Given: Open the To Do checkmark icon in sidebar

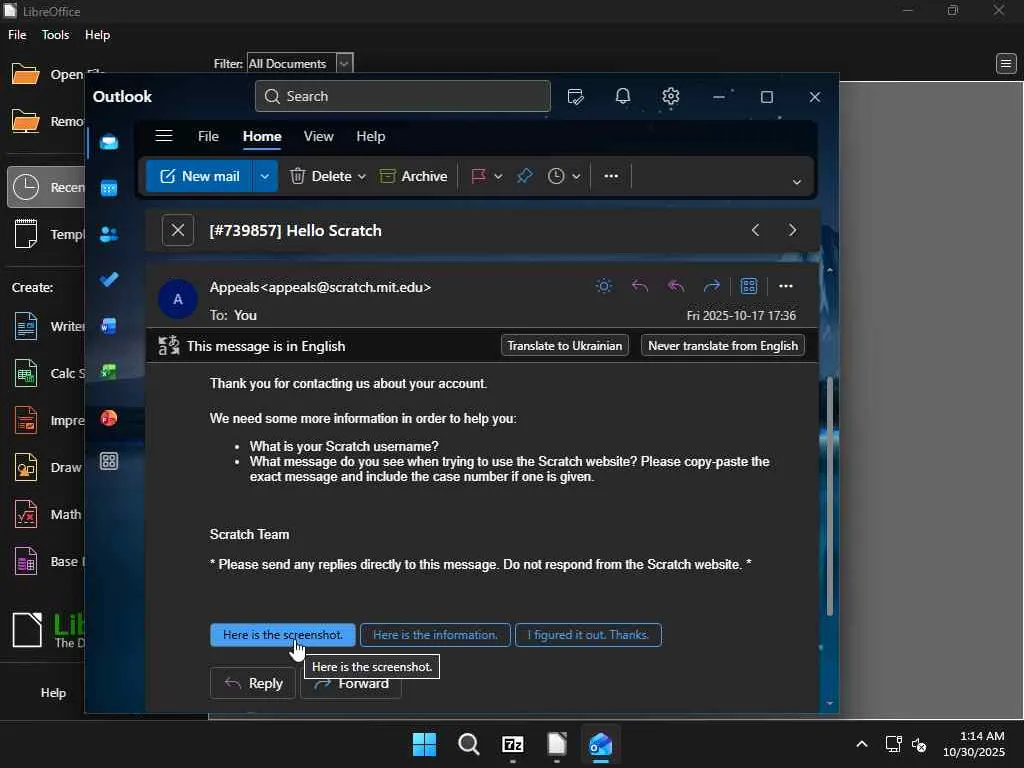Looking at the screenshot, I should (x=109, y=280).
